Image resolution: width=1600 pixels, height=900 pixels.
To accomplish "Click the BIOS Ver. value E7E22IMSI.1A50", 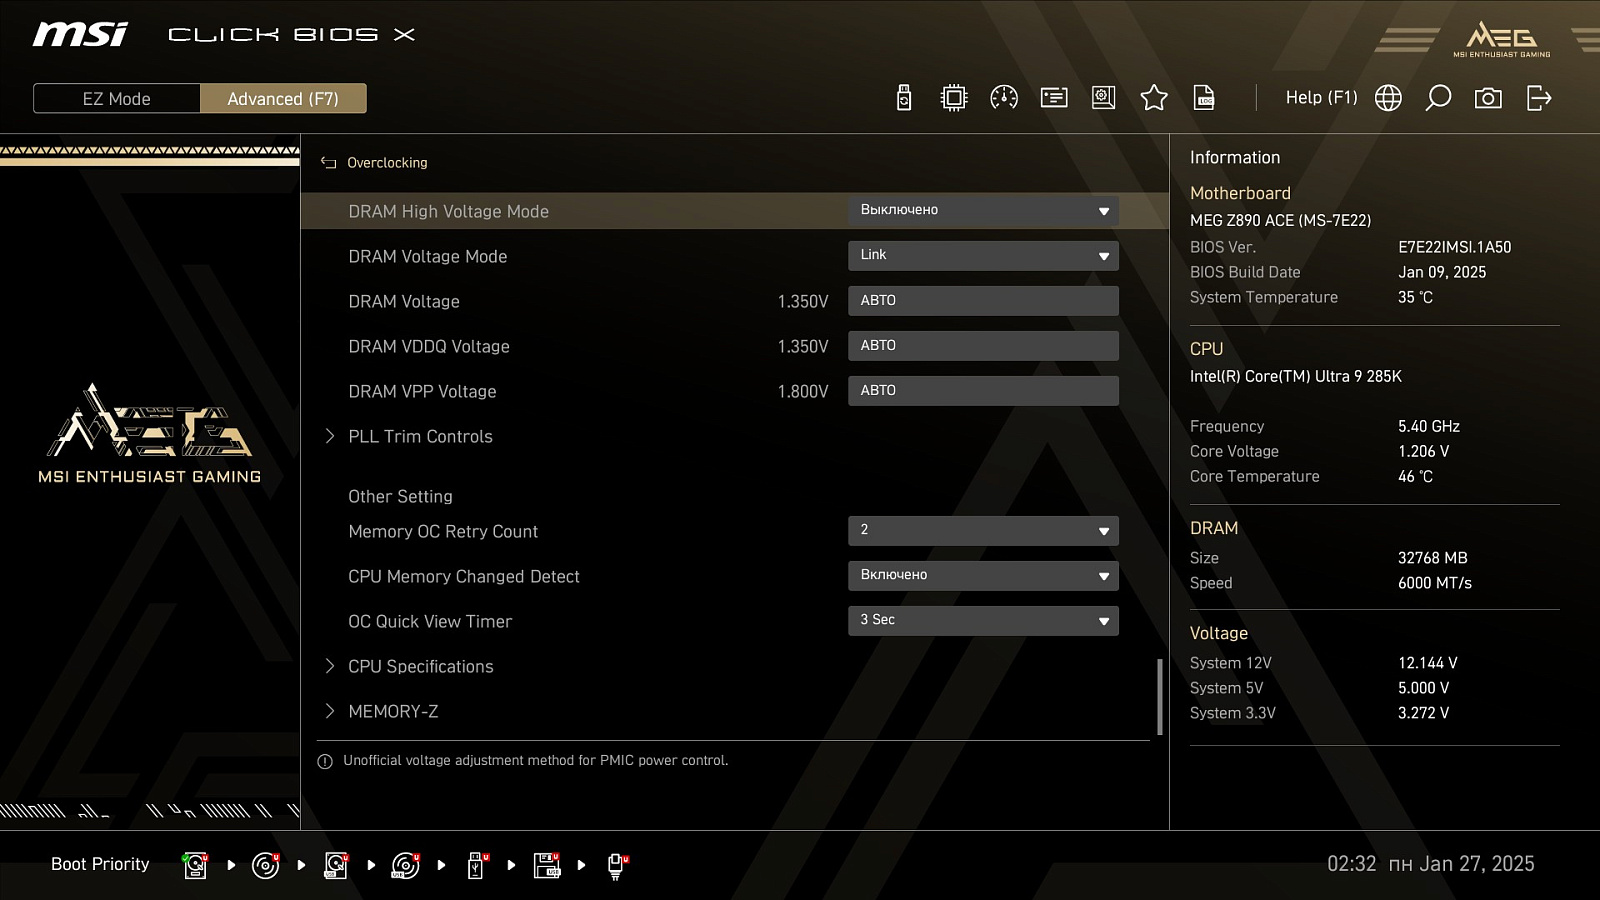I will [1454, 247].
